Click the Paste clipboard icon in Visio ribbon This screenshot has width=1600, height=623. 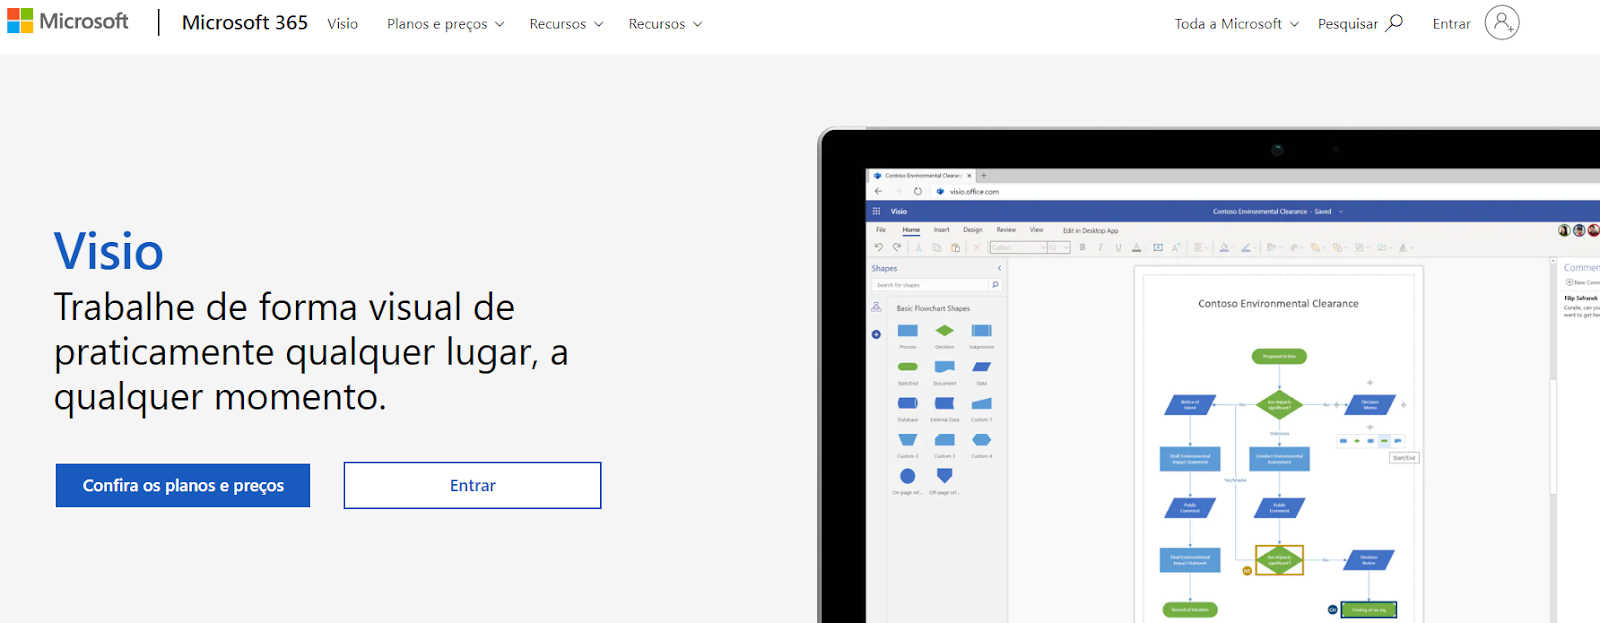pyautogui.click(x=955, y=247)
